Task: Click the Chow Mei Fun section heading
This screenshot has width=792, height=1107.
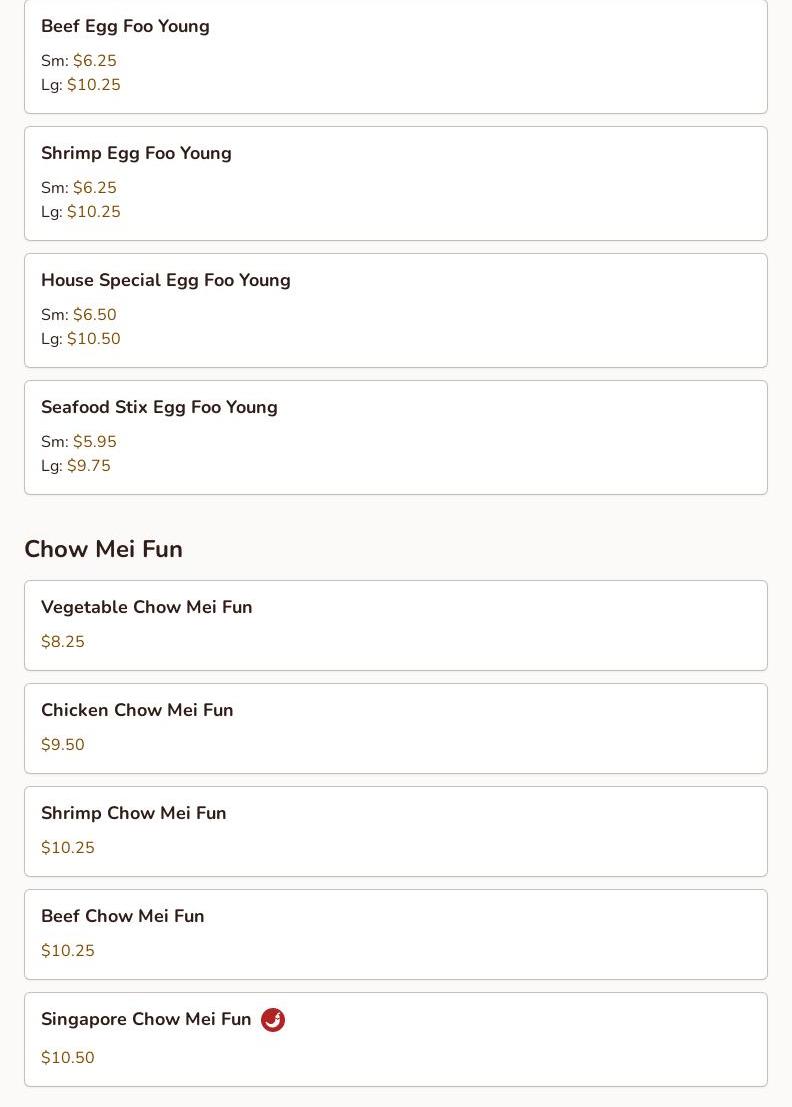Action: (x=103, y=550)
